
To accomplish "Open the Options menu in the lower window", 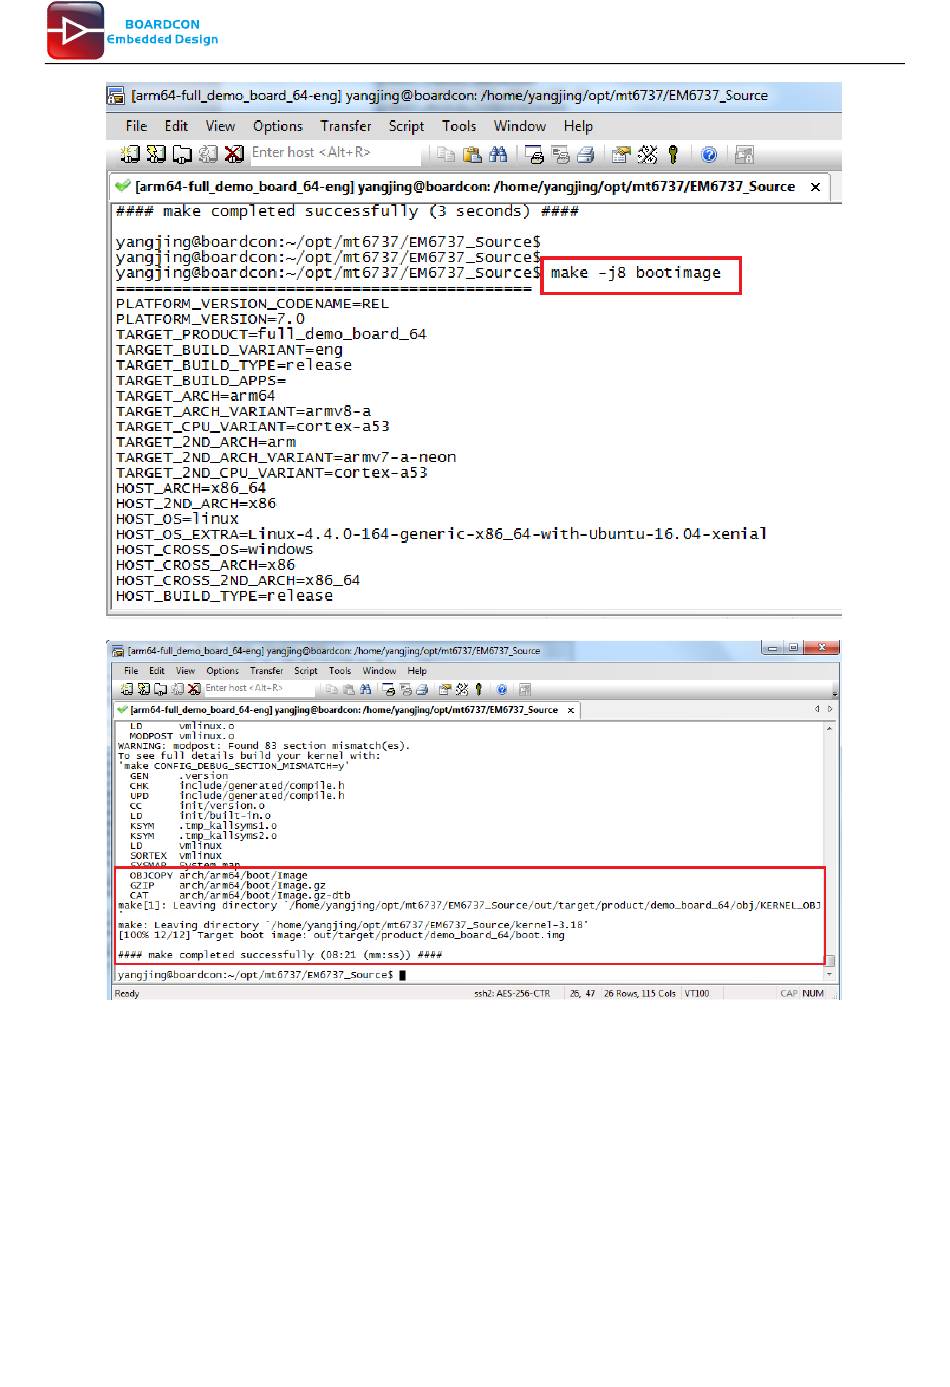I will click(x=222, y=671).
